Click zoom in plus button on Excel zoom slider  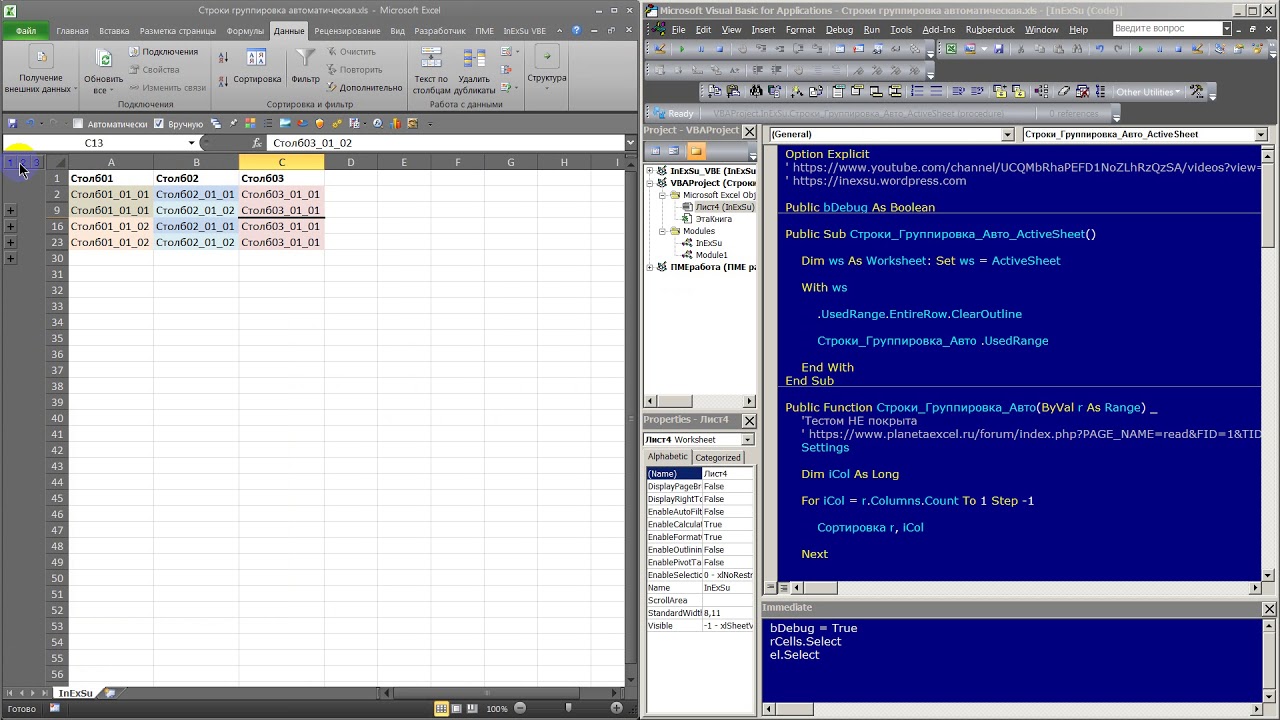pyautogui.click(x=616, y=708)
